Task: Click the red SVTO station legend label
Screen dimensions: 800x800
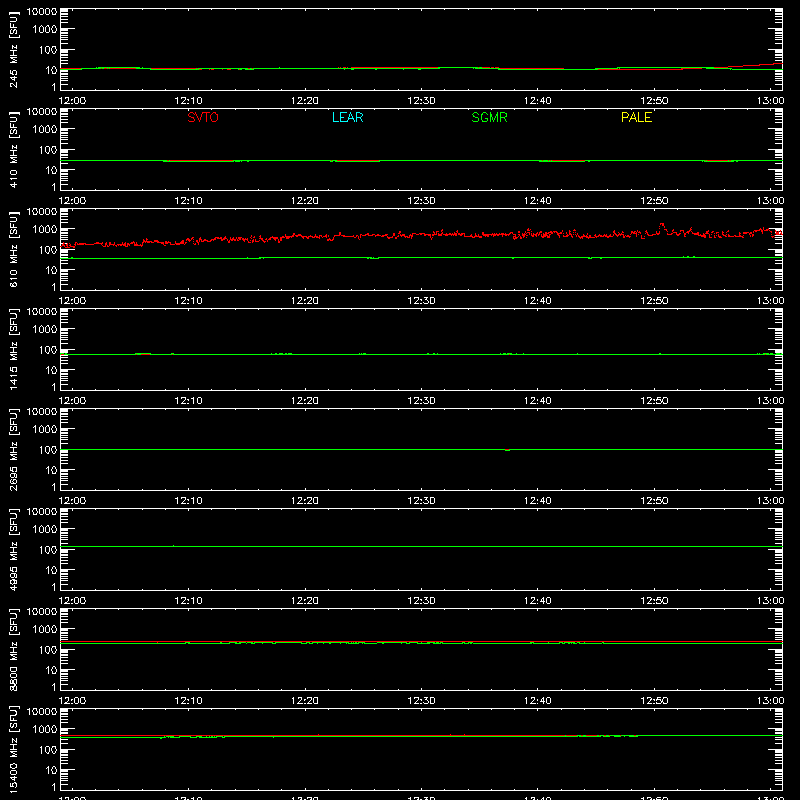Action: 203,117
